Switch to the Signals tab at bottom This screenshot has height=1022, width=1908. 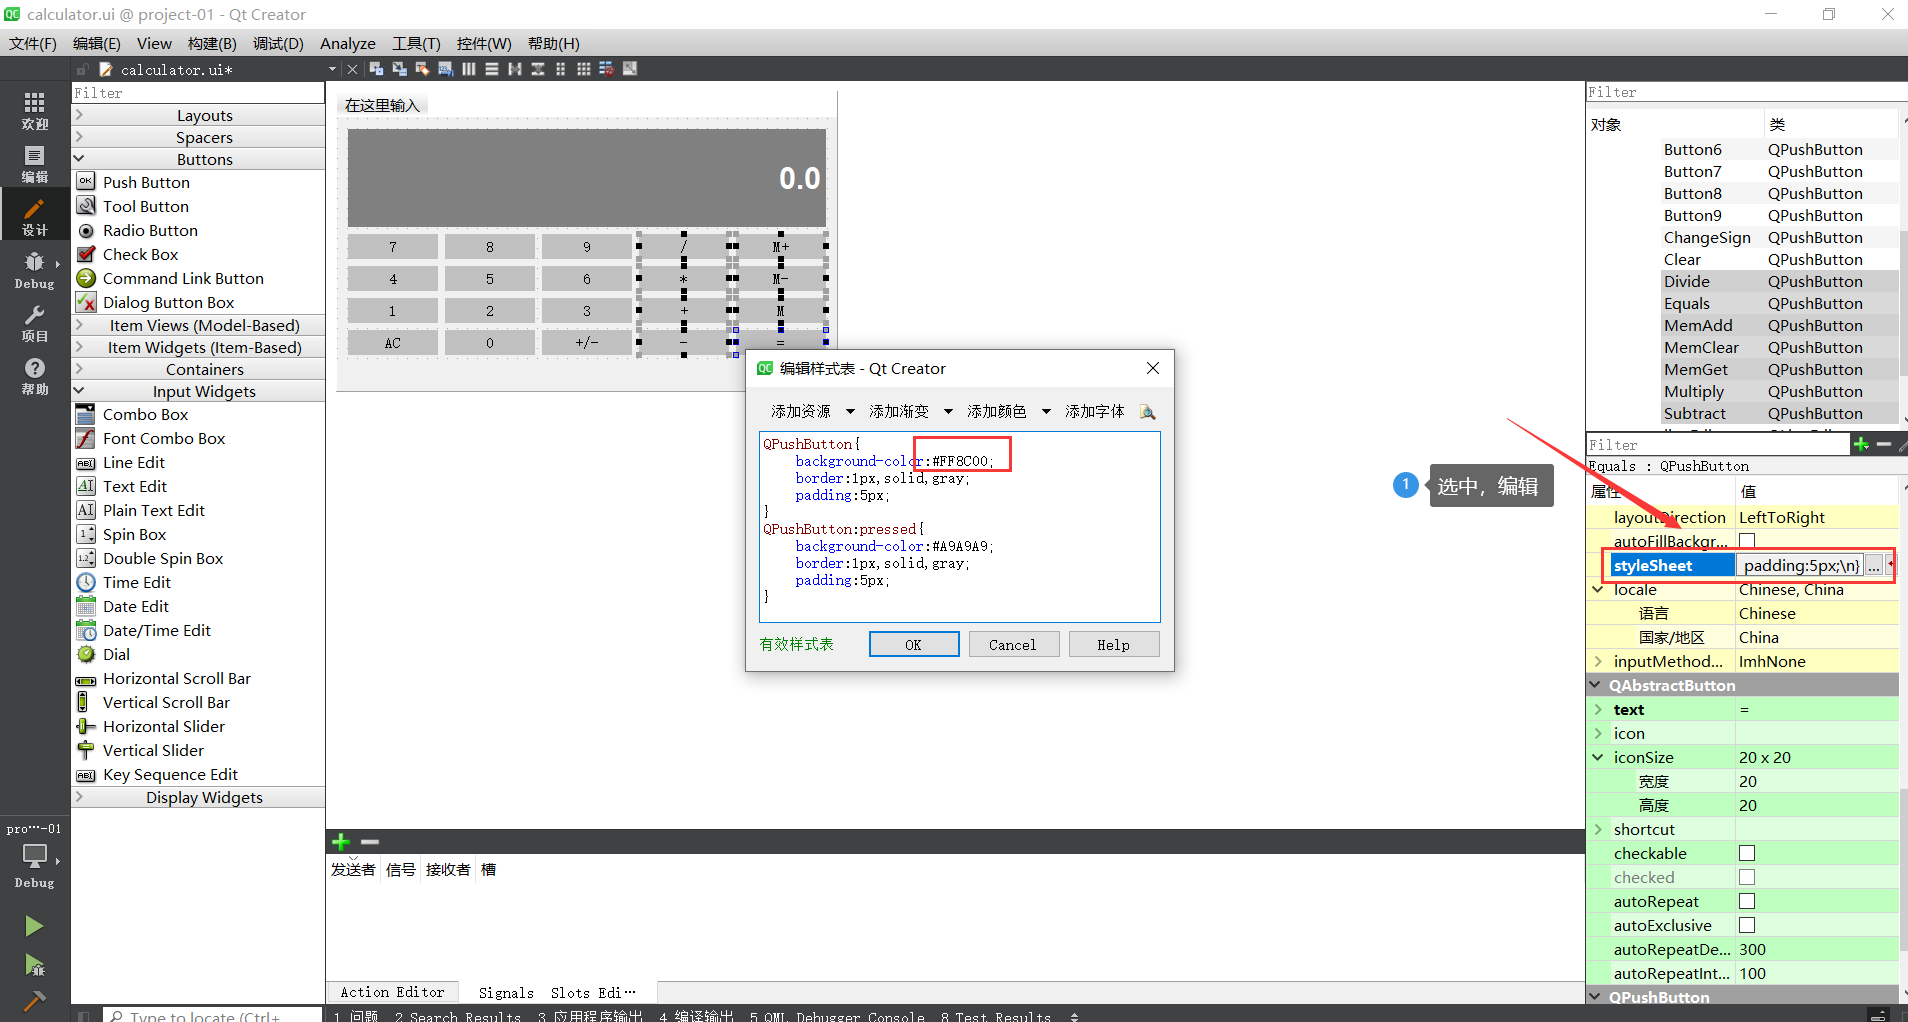click(506, 991)
